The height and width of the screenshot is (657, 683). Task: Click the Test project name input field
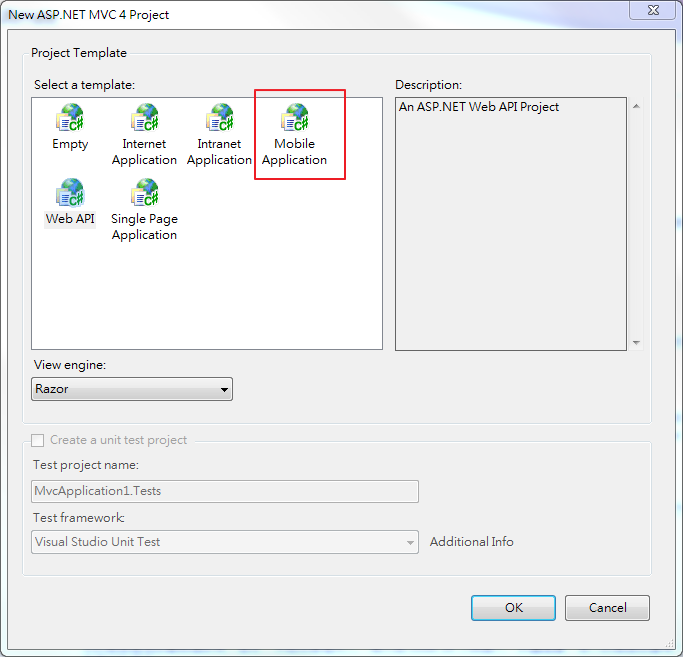pyautogui.click(x=225, y=491)
